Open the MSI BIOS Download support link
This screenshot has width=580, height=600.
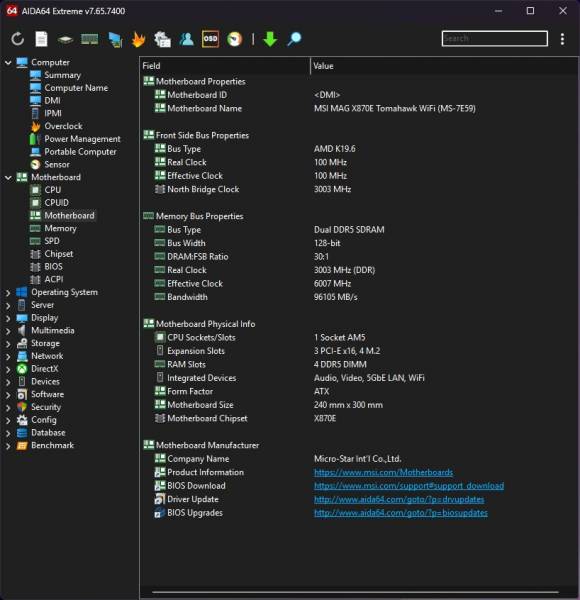coord(409,486)
